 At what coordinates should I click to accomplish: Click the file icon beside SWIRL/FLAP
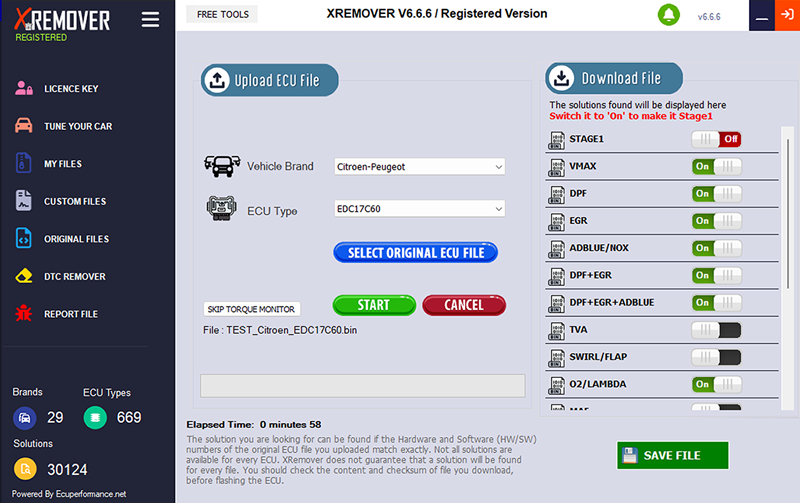[556, 358]
